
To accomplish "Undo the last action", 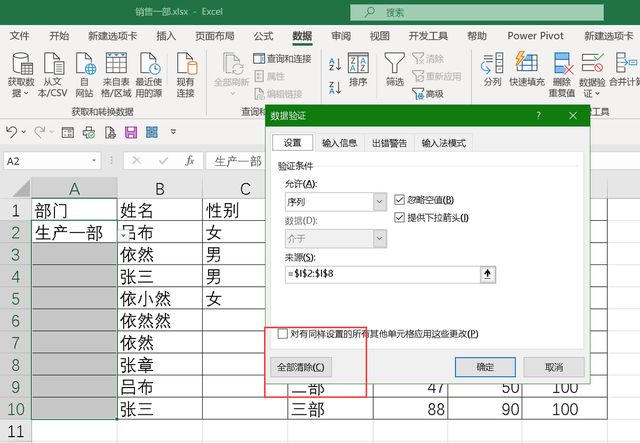I will 12,132.
